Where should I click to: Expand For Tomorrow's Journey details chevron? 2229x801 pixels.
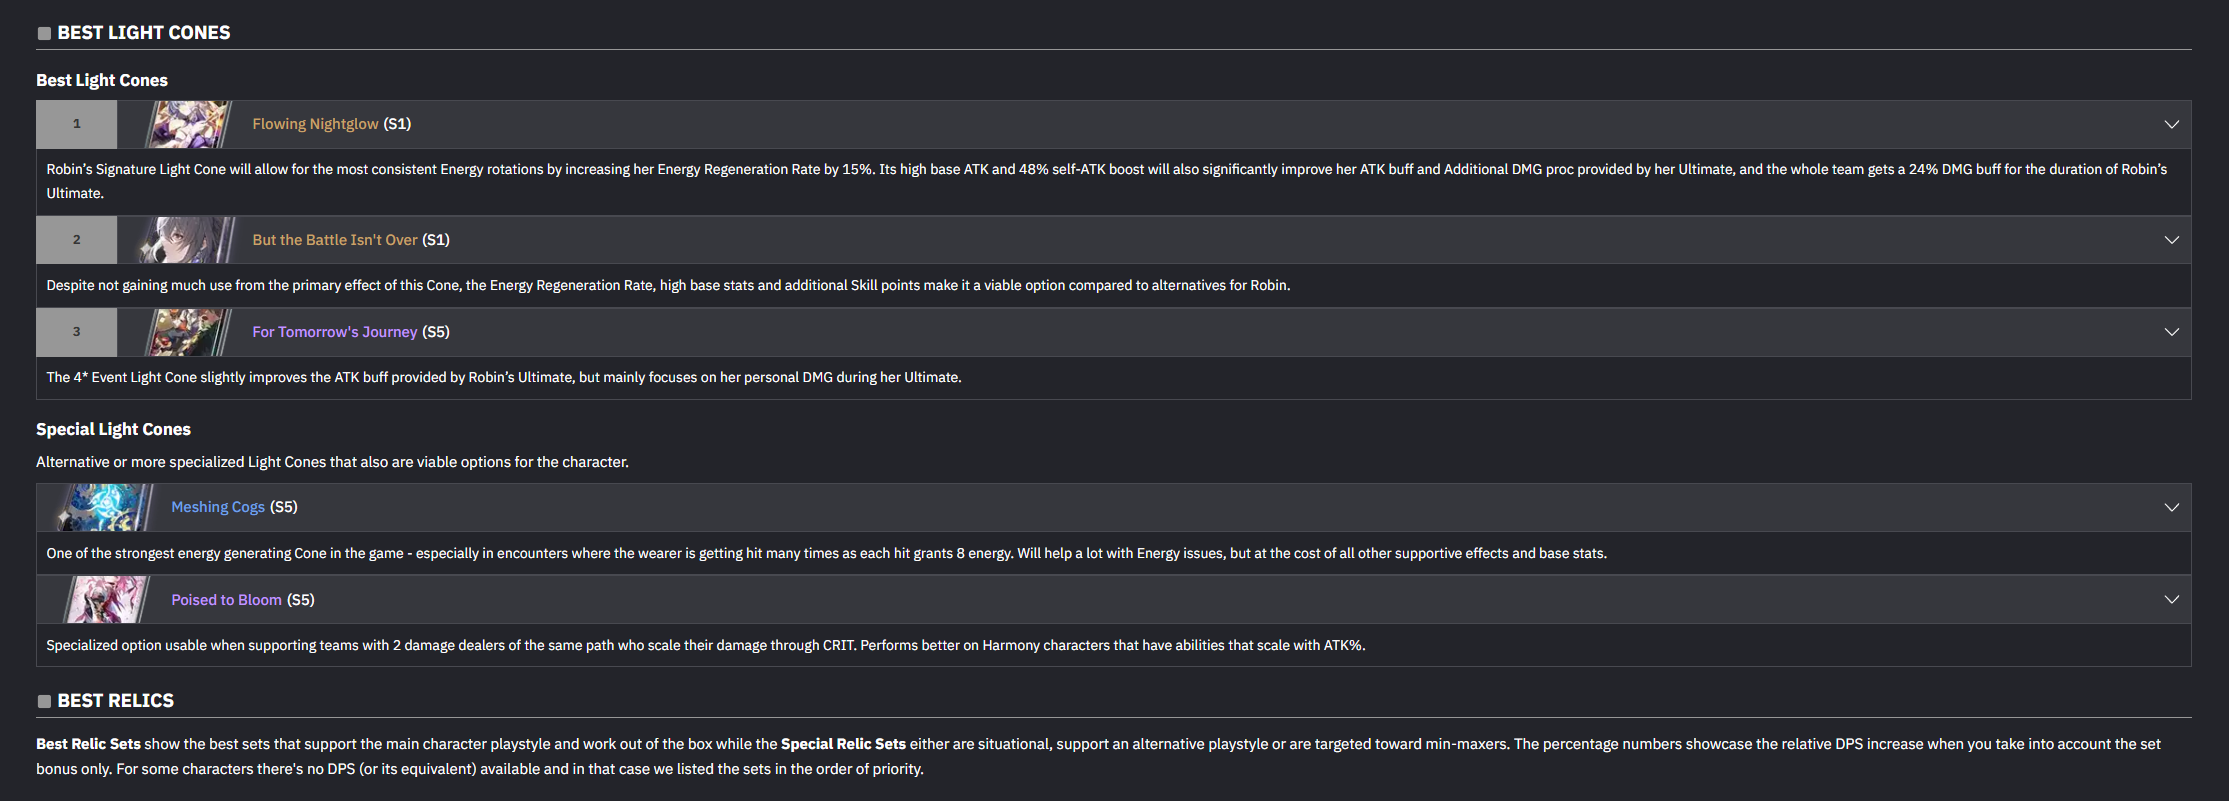coord(2171,332)
